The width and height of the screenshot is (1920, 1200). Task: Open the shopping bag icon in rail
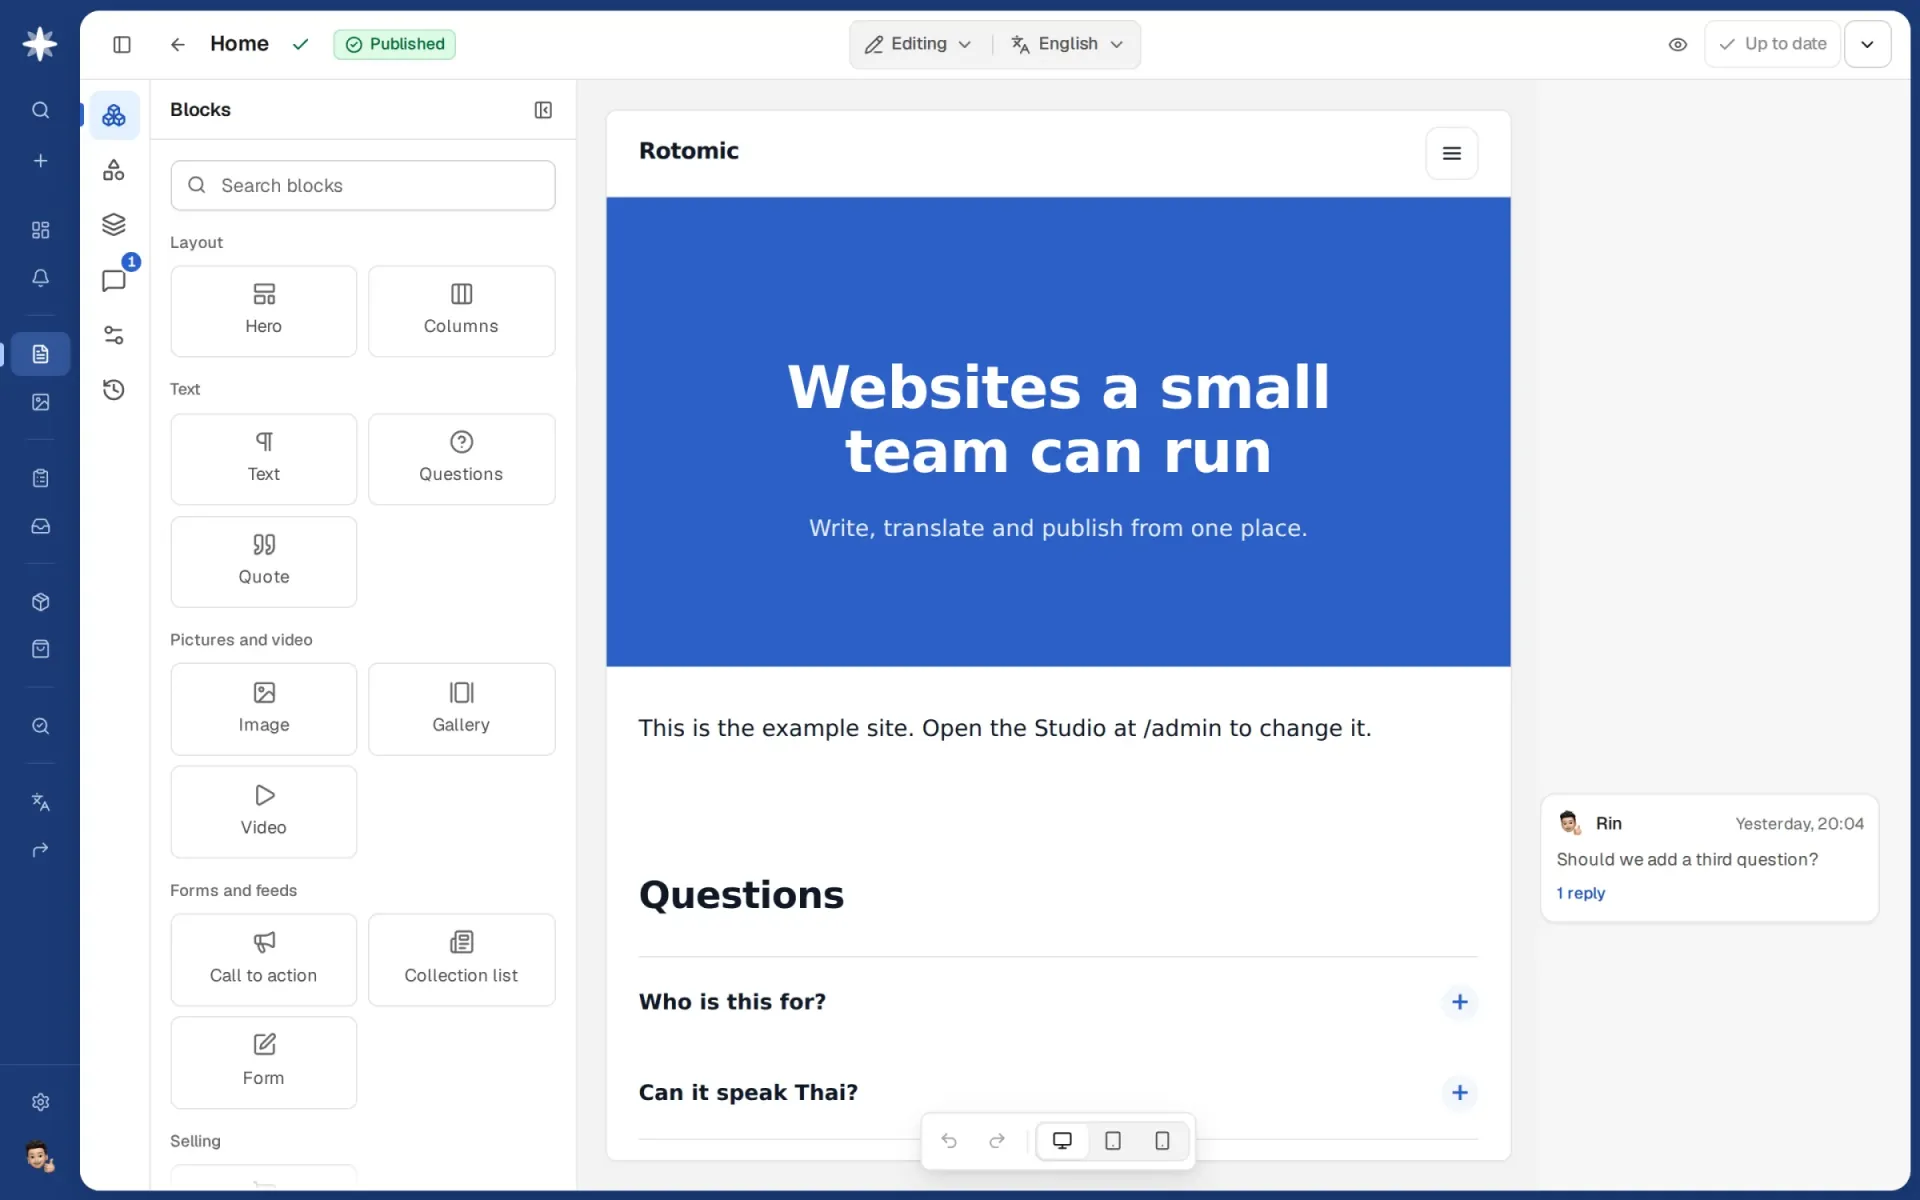[x=40, y=649]
